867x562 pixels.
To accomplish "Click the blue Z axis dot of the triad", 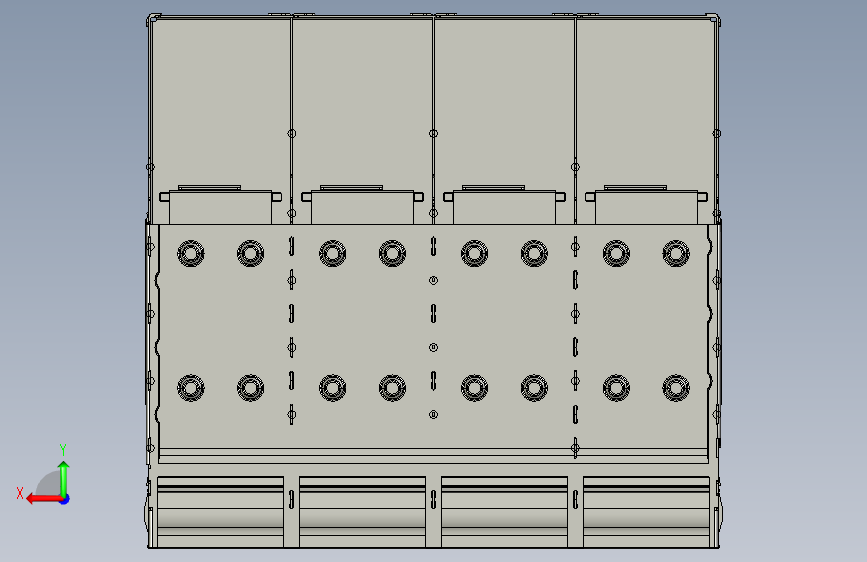I will tap(65, 499).
